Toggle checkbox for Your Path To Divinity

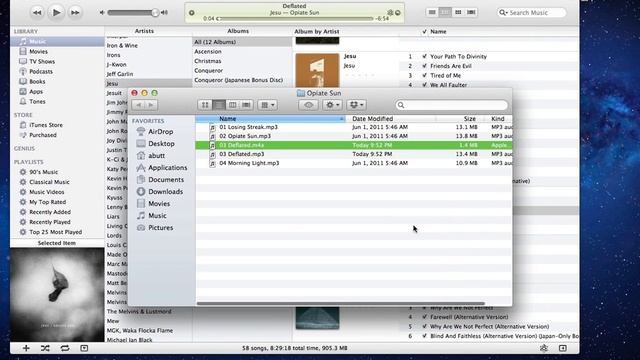424,56
